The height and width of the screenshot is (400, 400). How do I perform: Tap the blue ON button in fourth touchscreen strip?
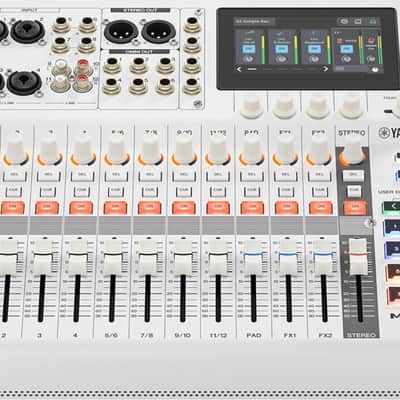coord(347,49)
